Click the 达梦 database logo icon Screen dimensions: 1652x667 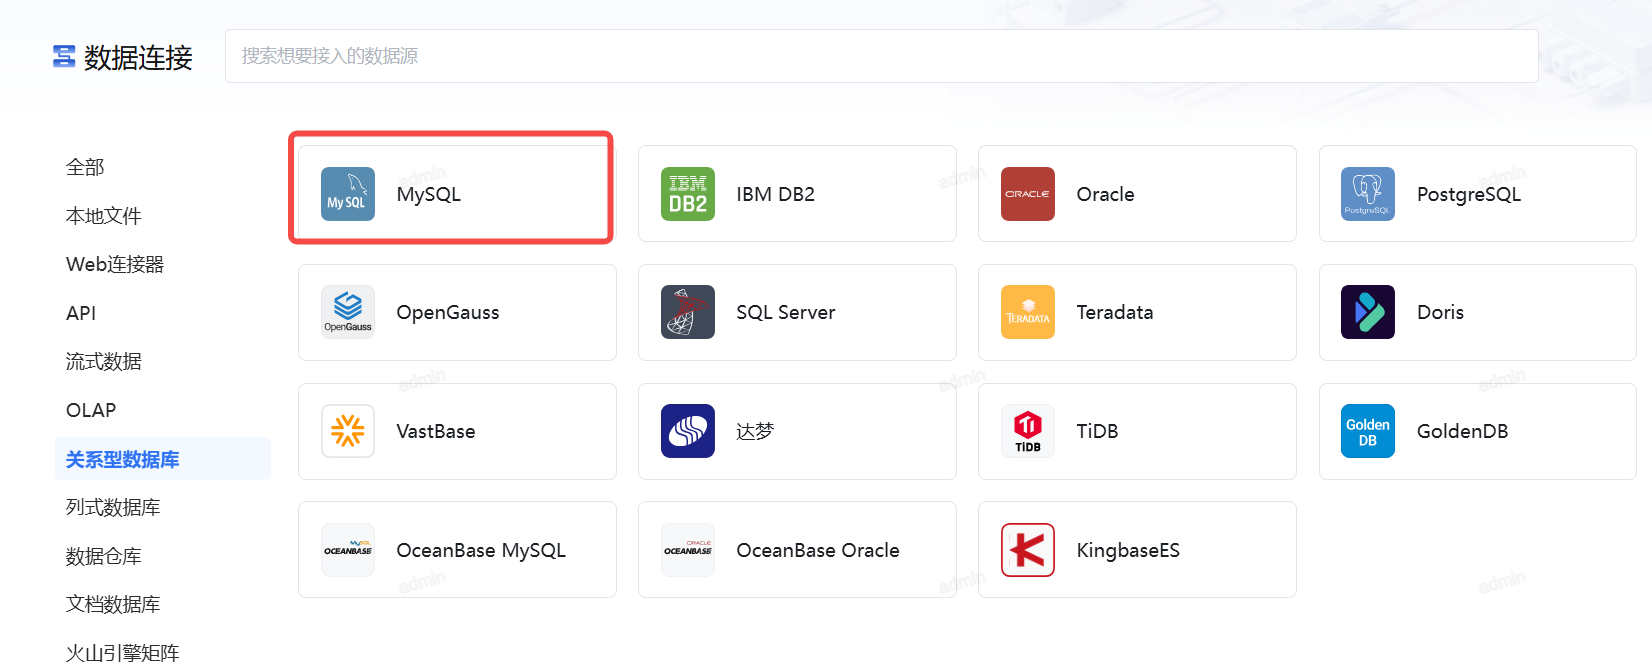click(688, 431)
